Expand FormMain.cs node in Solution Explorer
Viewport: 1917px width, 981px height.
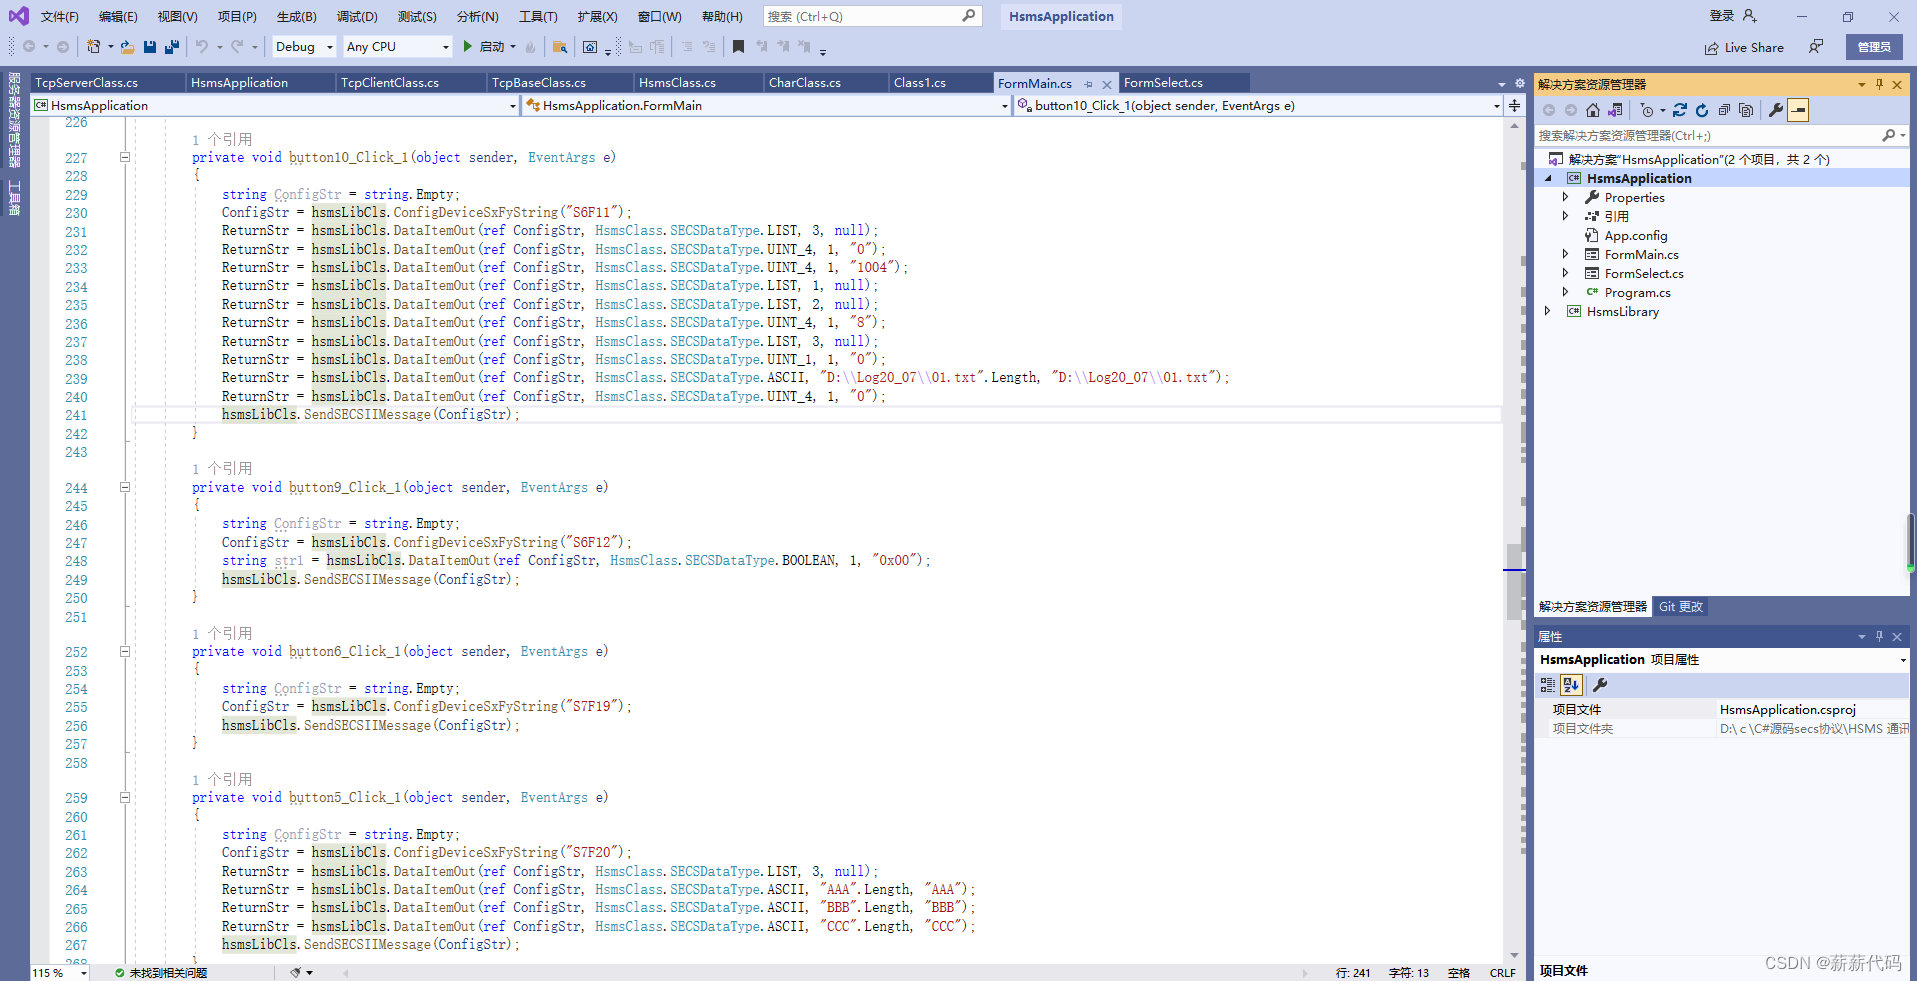pyautogui.click(x=1566, y=254)
